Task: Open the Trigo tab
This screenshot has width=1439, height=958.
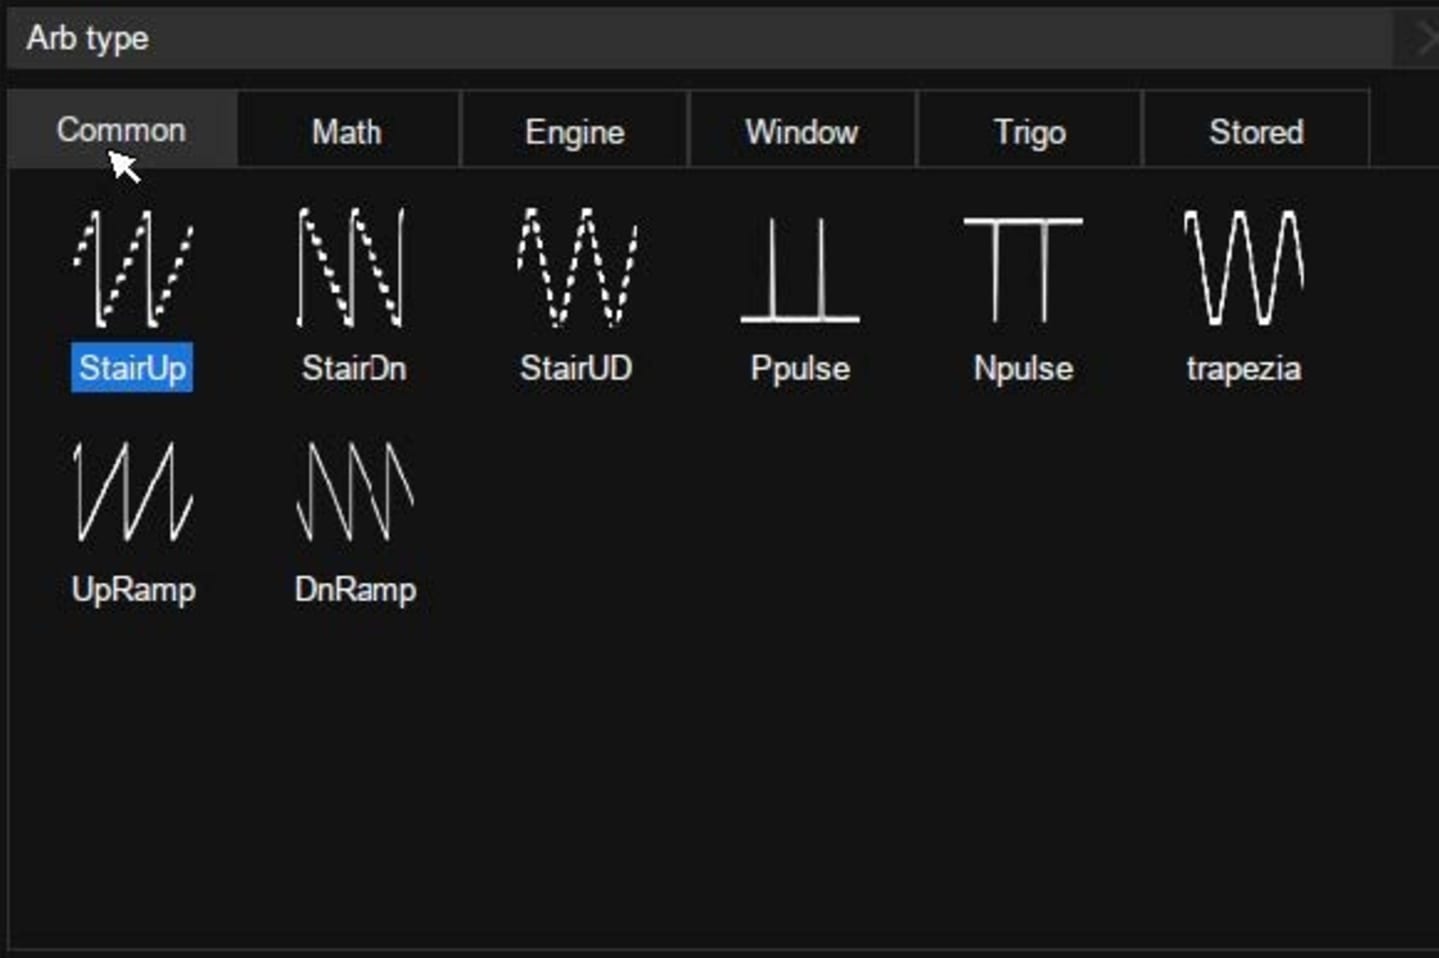Action: [x=1029, y=131]
